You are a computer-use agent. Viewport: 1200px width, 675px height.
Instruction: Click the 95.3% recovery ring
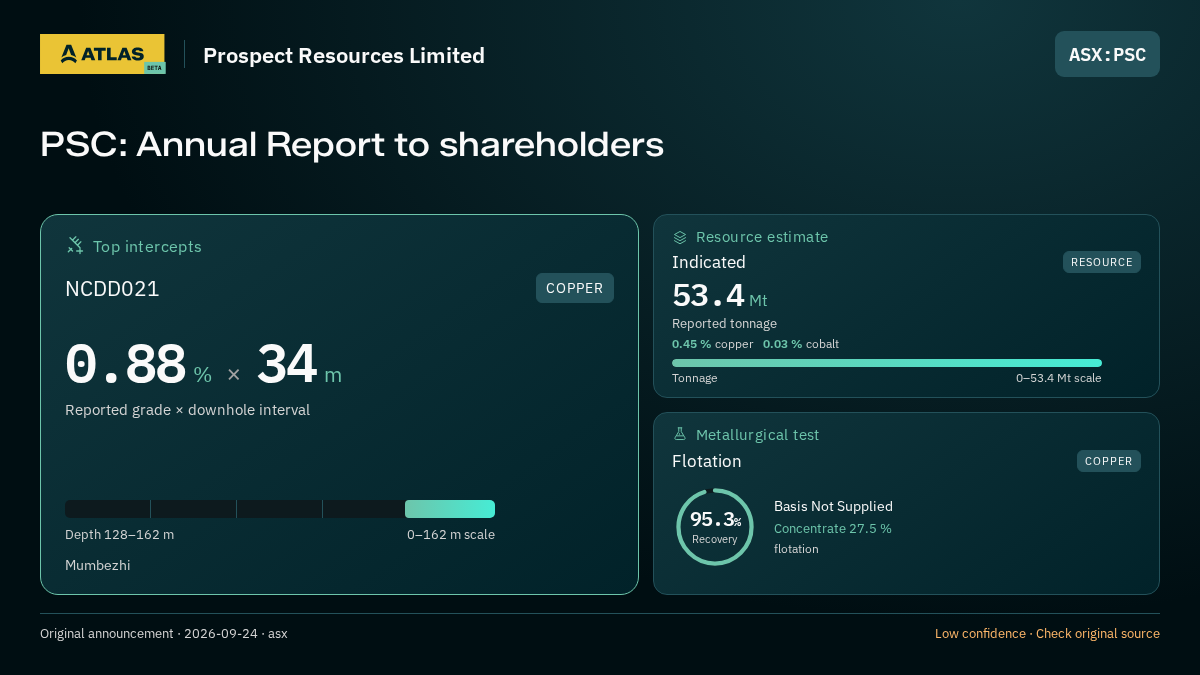(x=715, y=527)
